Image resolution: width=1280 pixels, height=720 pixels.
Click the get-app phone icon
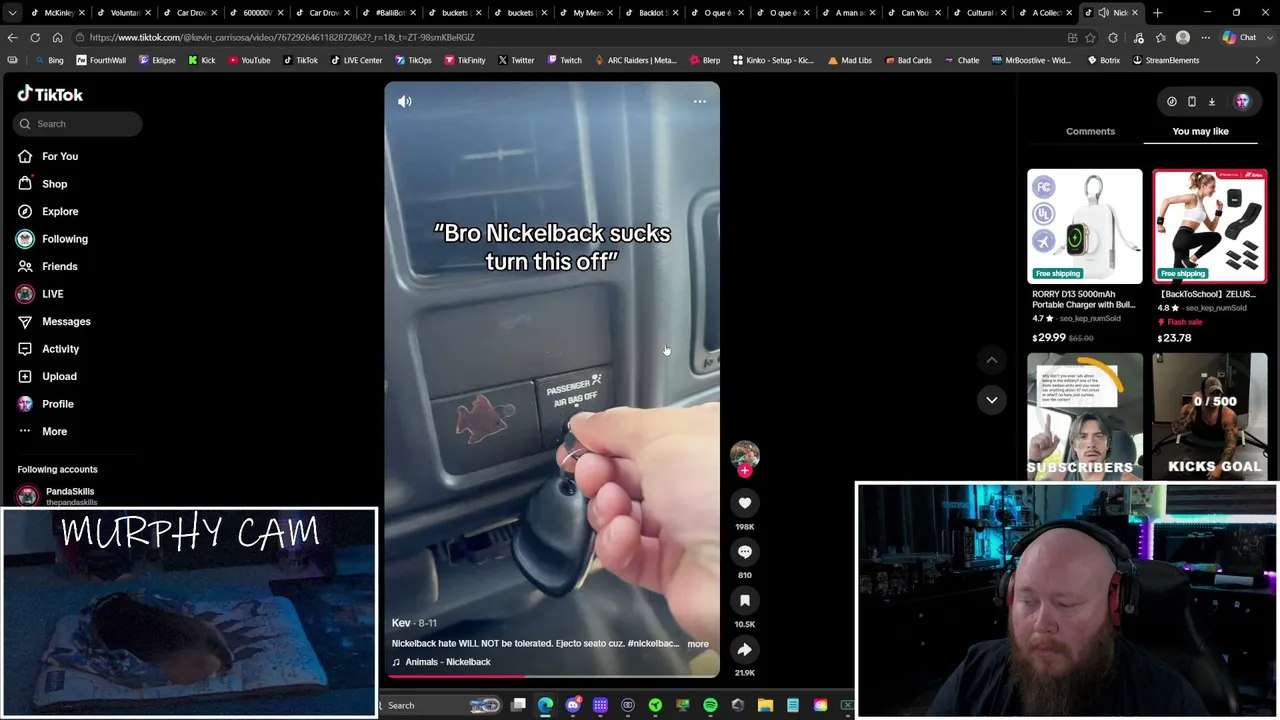point(1192,101)
